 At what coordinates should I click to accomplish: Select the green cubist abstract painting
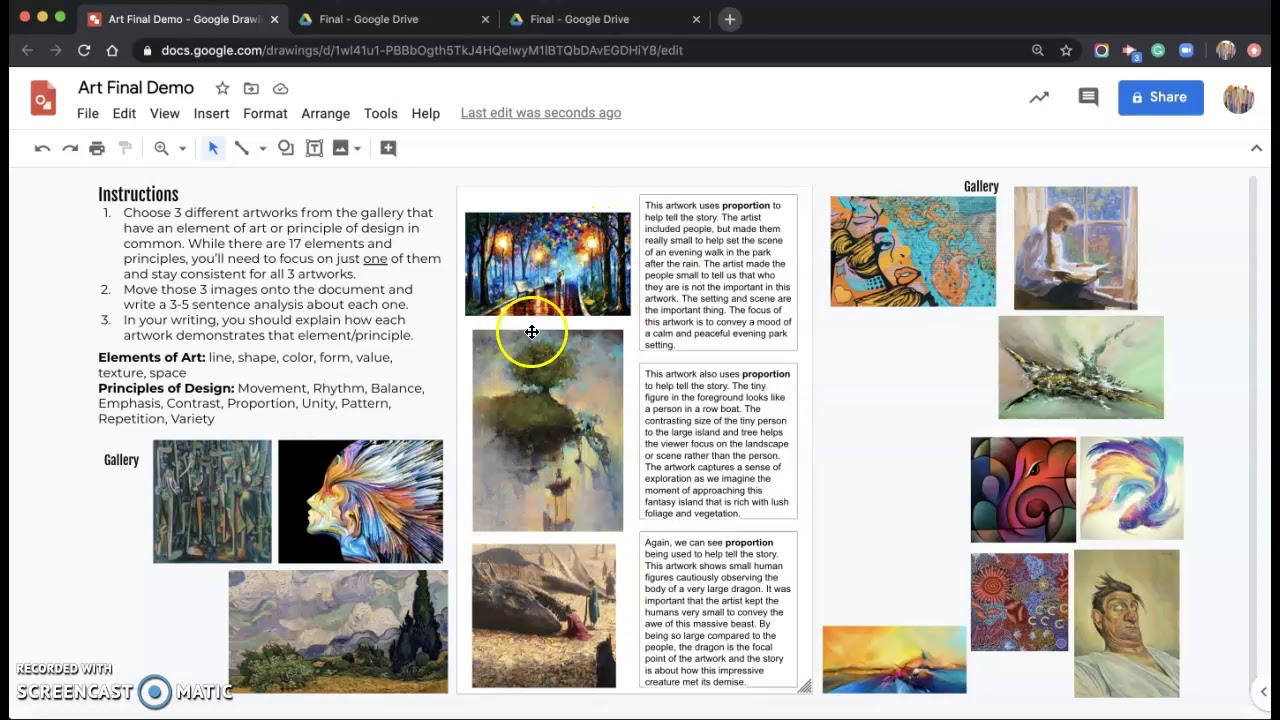(212, 502)
